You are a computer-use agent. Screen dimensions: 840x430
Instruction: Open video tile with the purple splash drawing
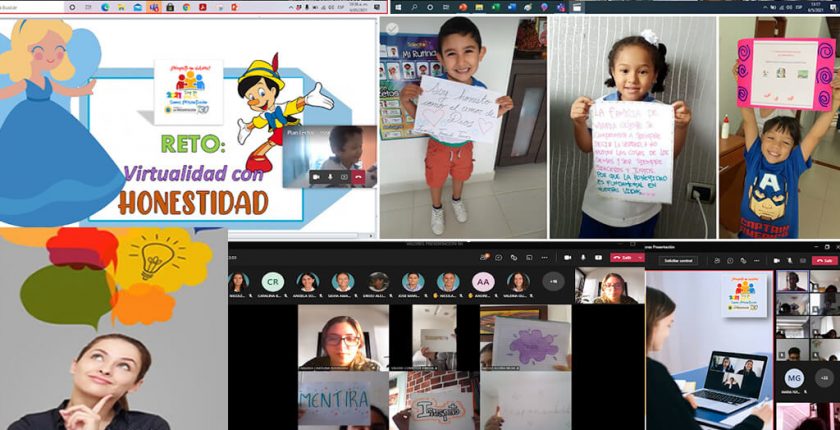pos(526,338)
